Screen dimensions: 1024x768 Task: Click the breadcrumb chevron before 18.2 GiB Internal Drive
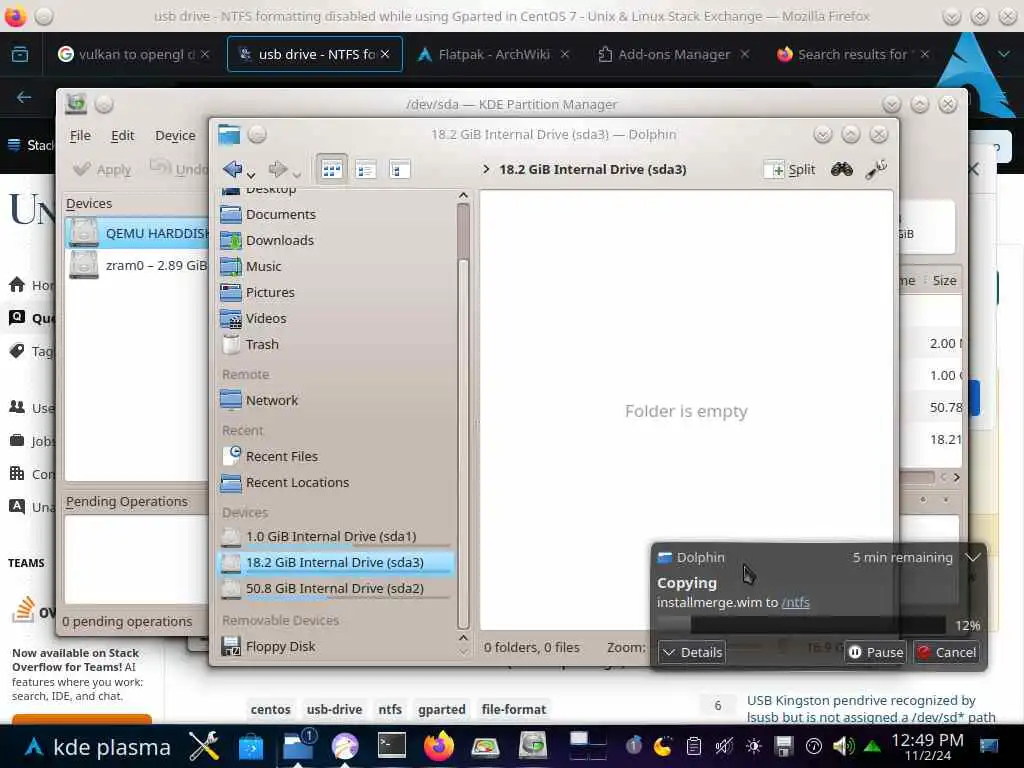[x=486, y=169]
